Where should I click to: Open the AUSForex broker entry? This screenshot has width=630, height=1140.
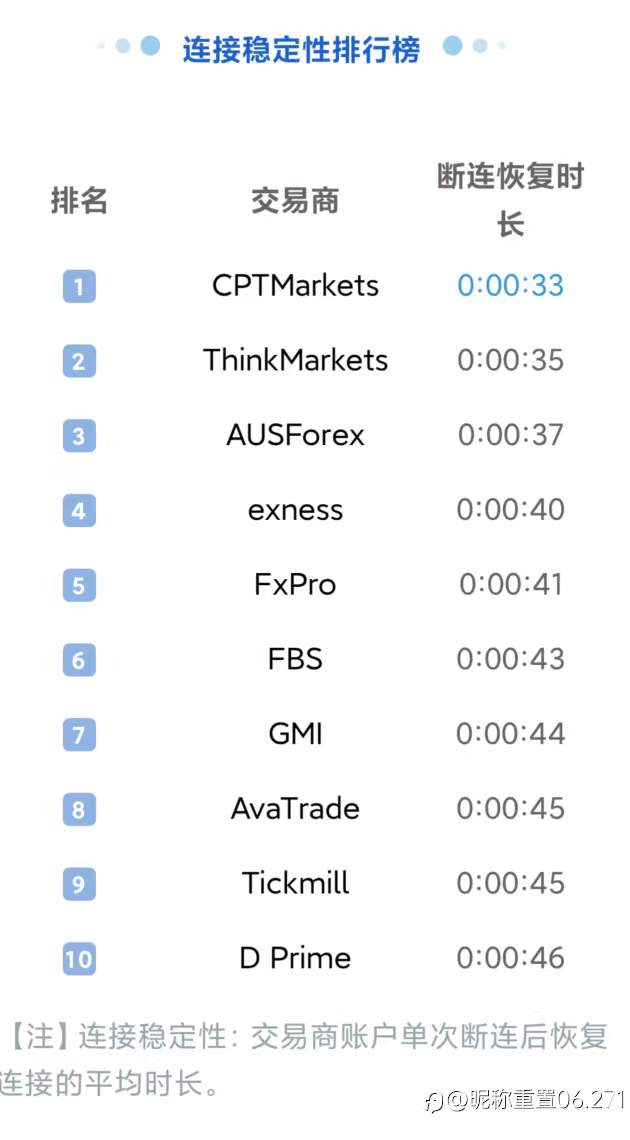tap(295, 435)
